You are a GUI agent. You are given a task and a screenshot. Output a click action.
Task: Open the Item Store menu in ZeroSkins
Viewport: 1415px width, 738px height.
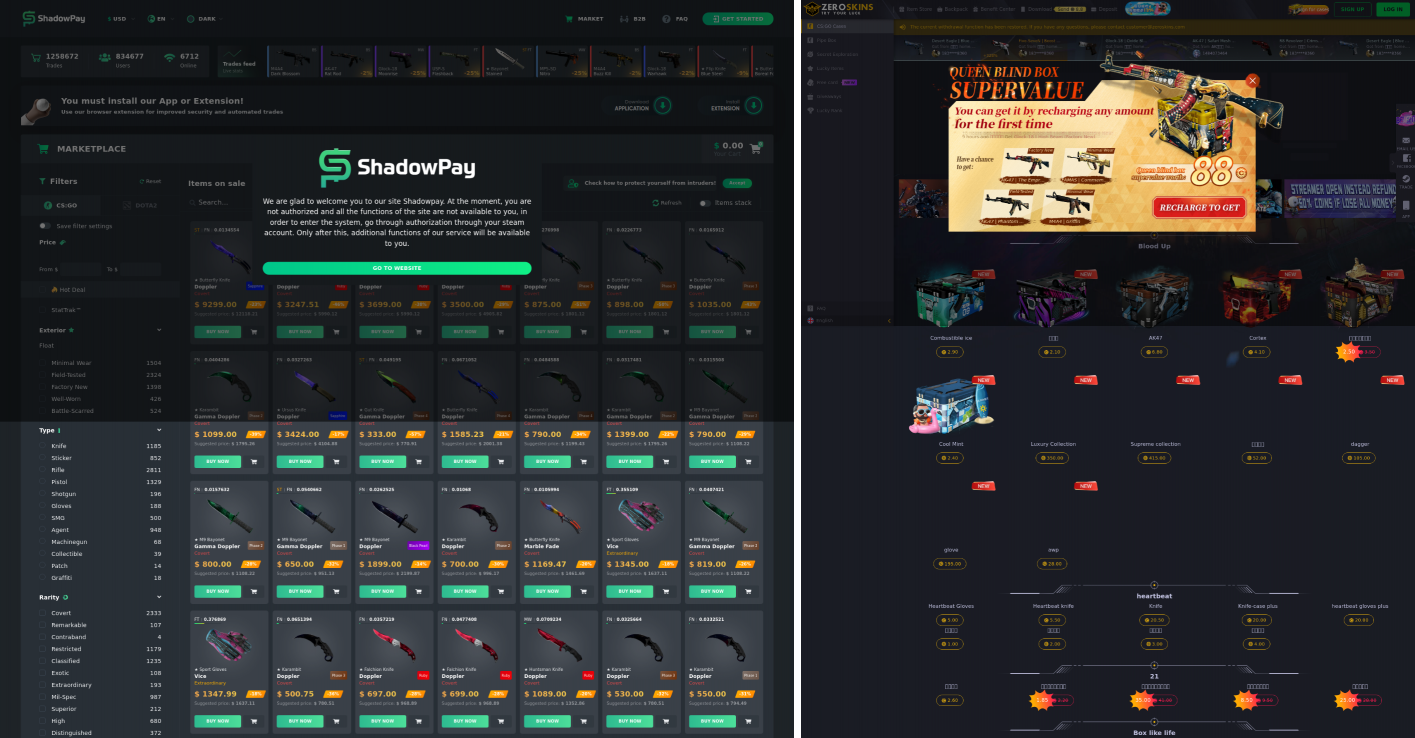point(915,9)
